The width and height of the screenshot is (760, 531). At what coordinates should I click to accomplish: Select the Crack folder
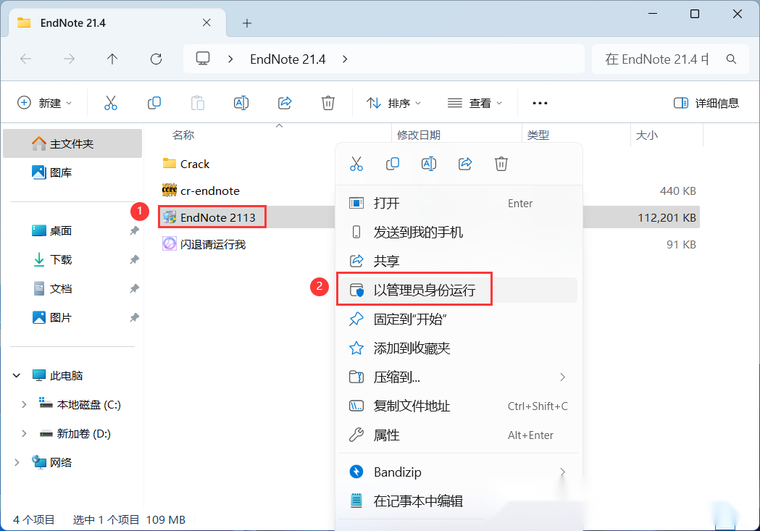click(195, 164)
